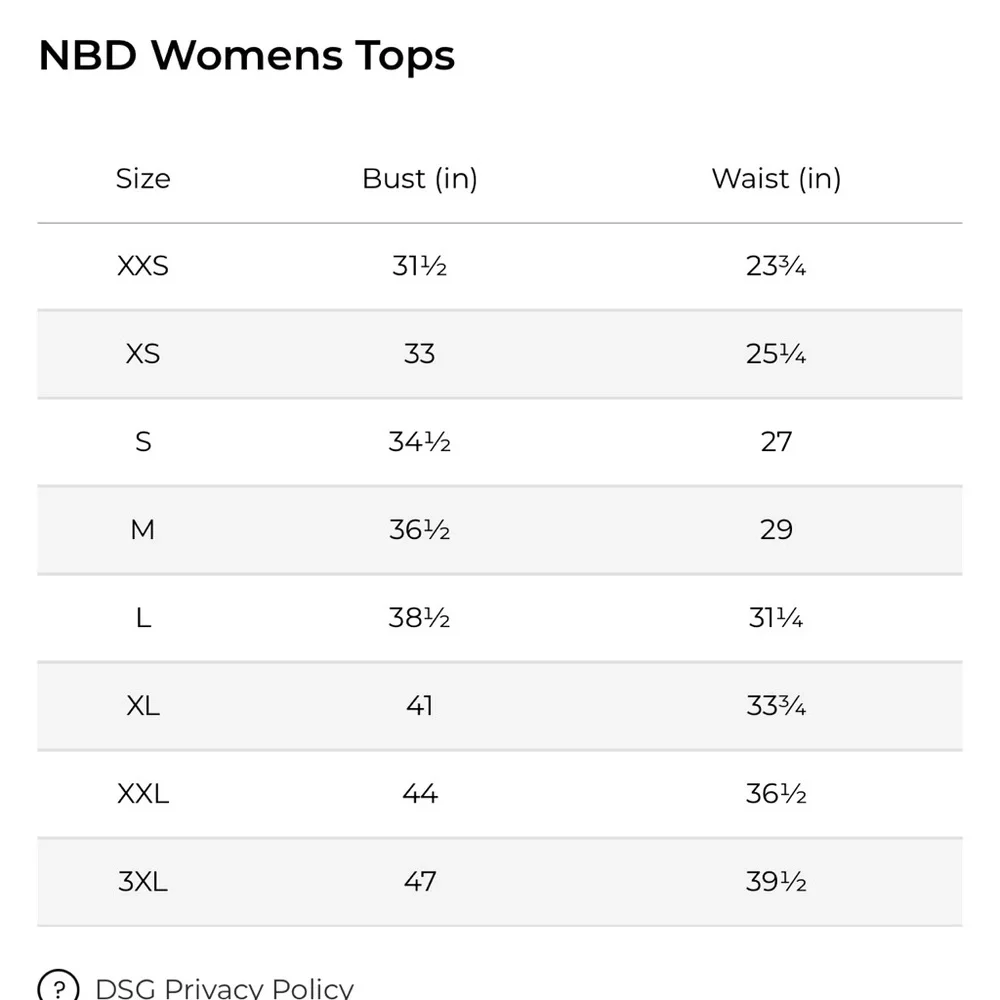Click the Size column header

point(143,179)
